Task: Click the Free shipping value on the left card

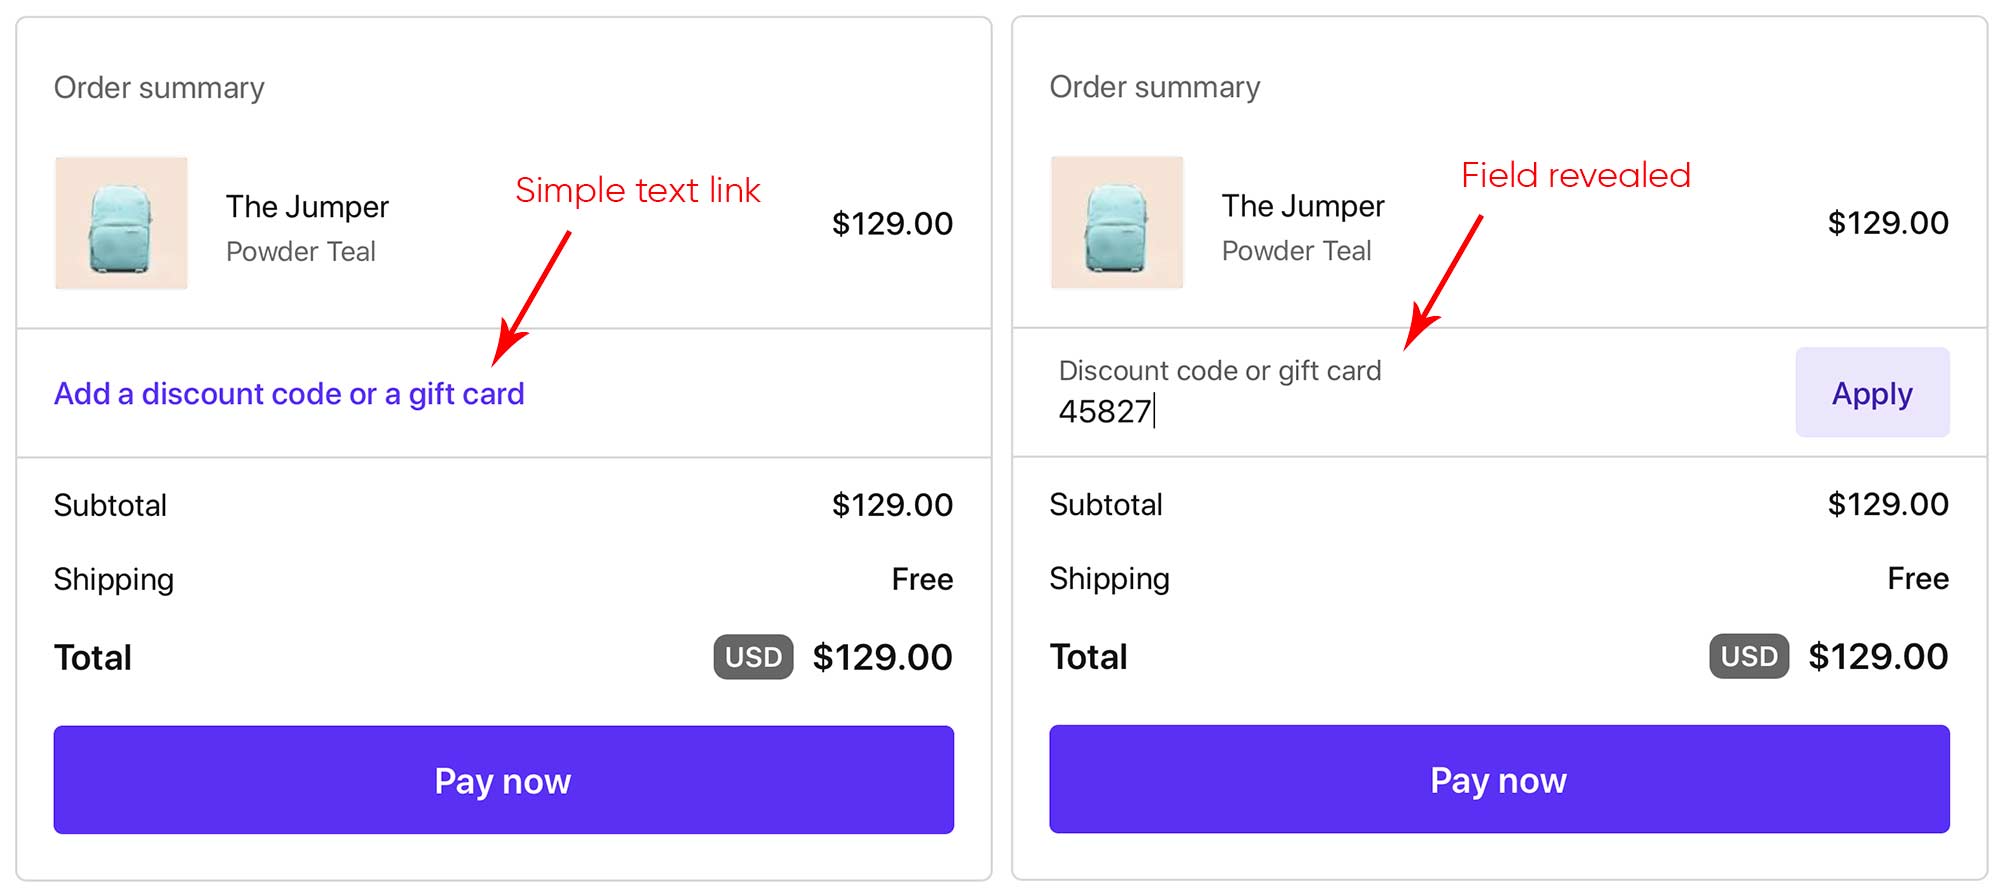Action: (923, 578)
